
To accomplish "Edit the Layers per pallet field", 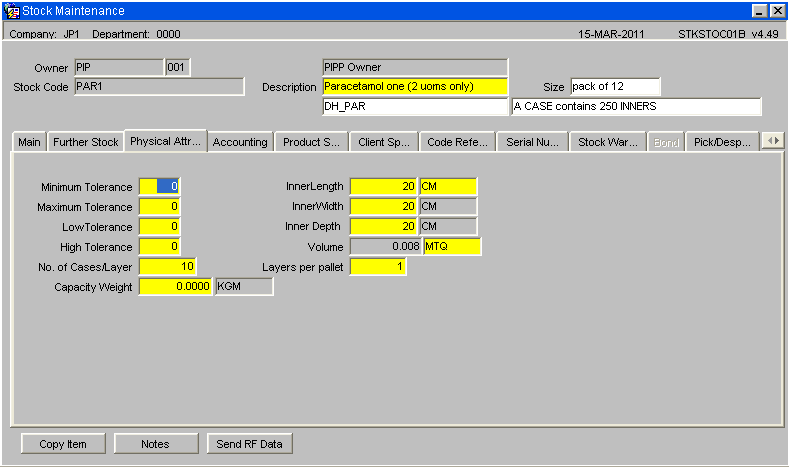I will (x=378, y=266).
